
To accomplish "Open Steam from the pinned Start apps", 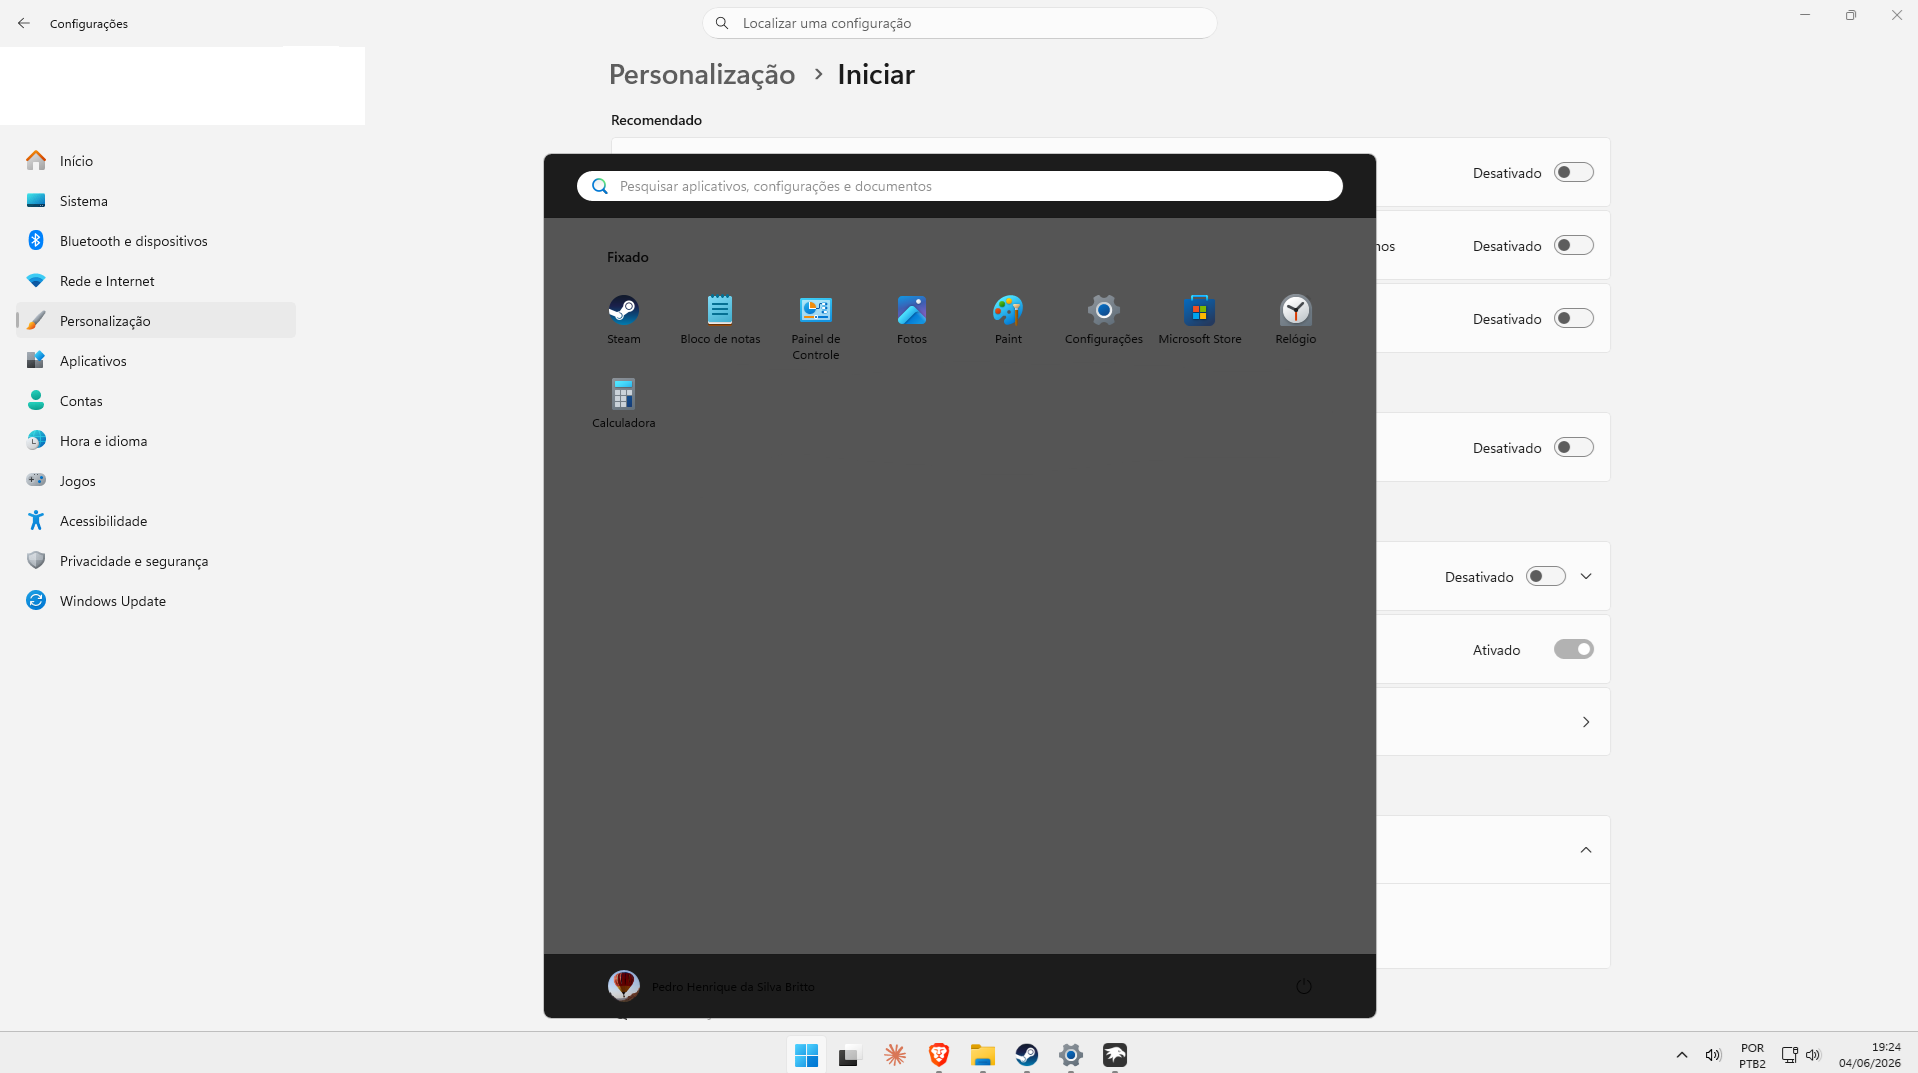I will (623, 320).
